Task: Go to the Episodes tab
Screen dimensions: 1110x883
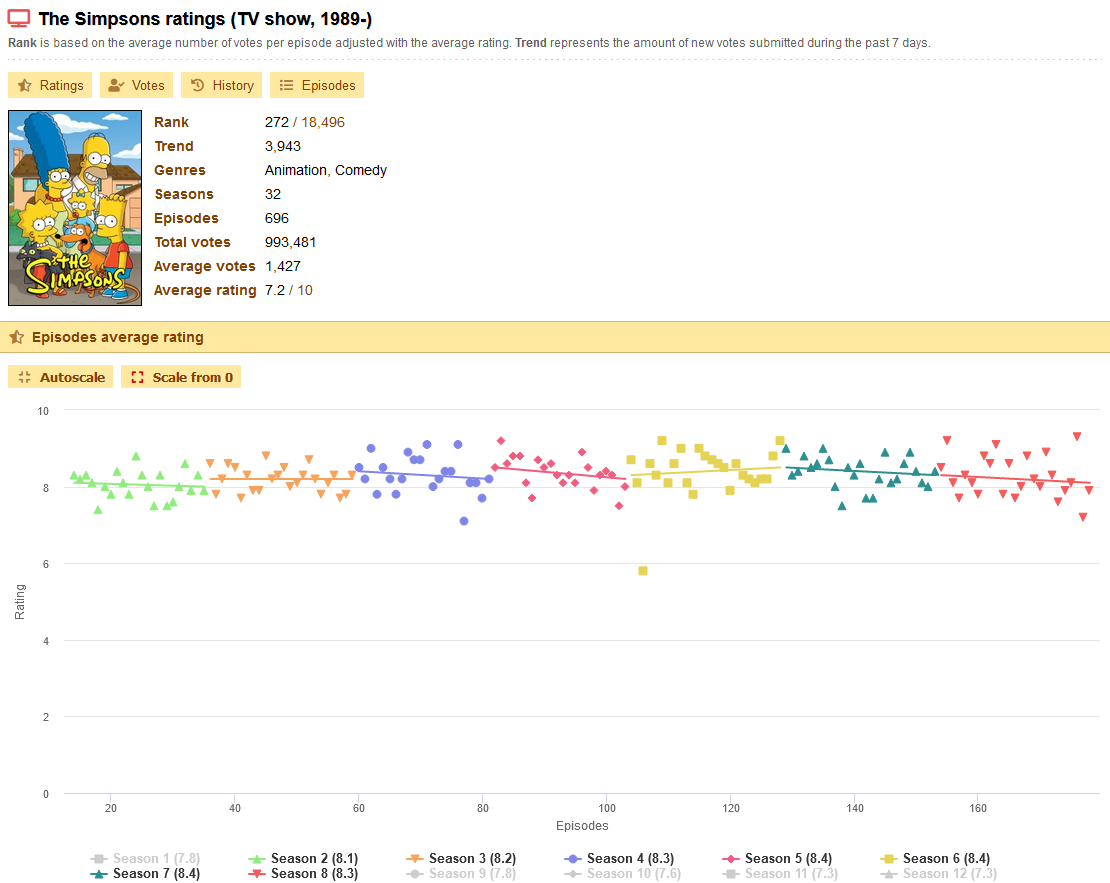Action: click(317, 85)
